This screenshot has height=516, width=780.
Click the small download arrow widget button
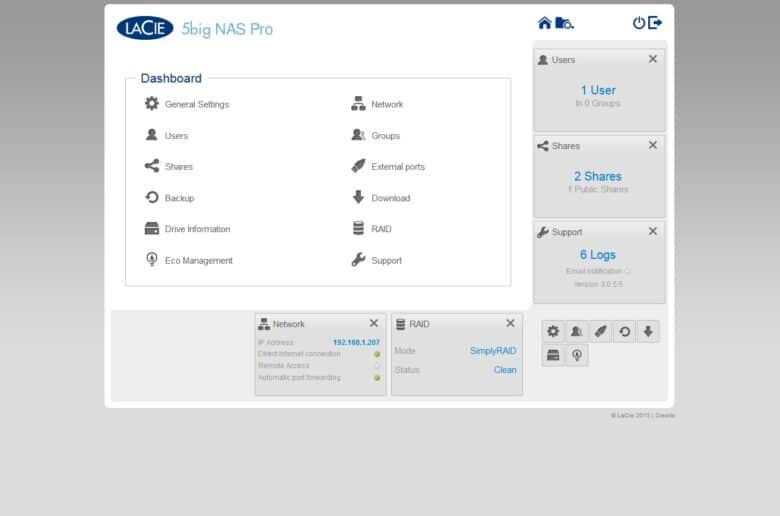[x=648, y=331]
